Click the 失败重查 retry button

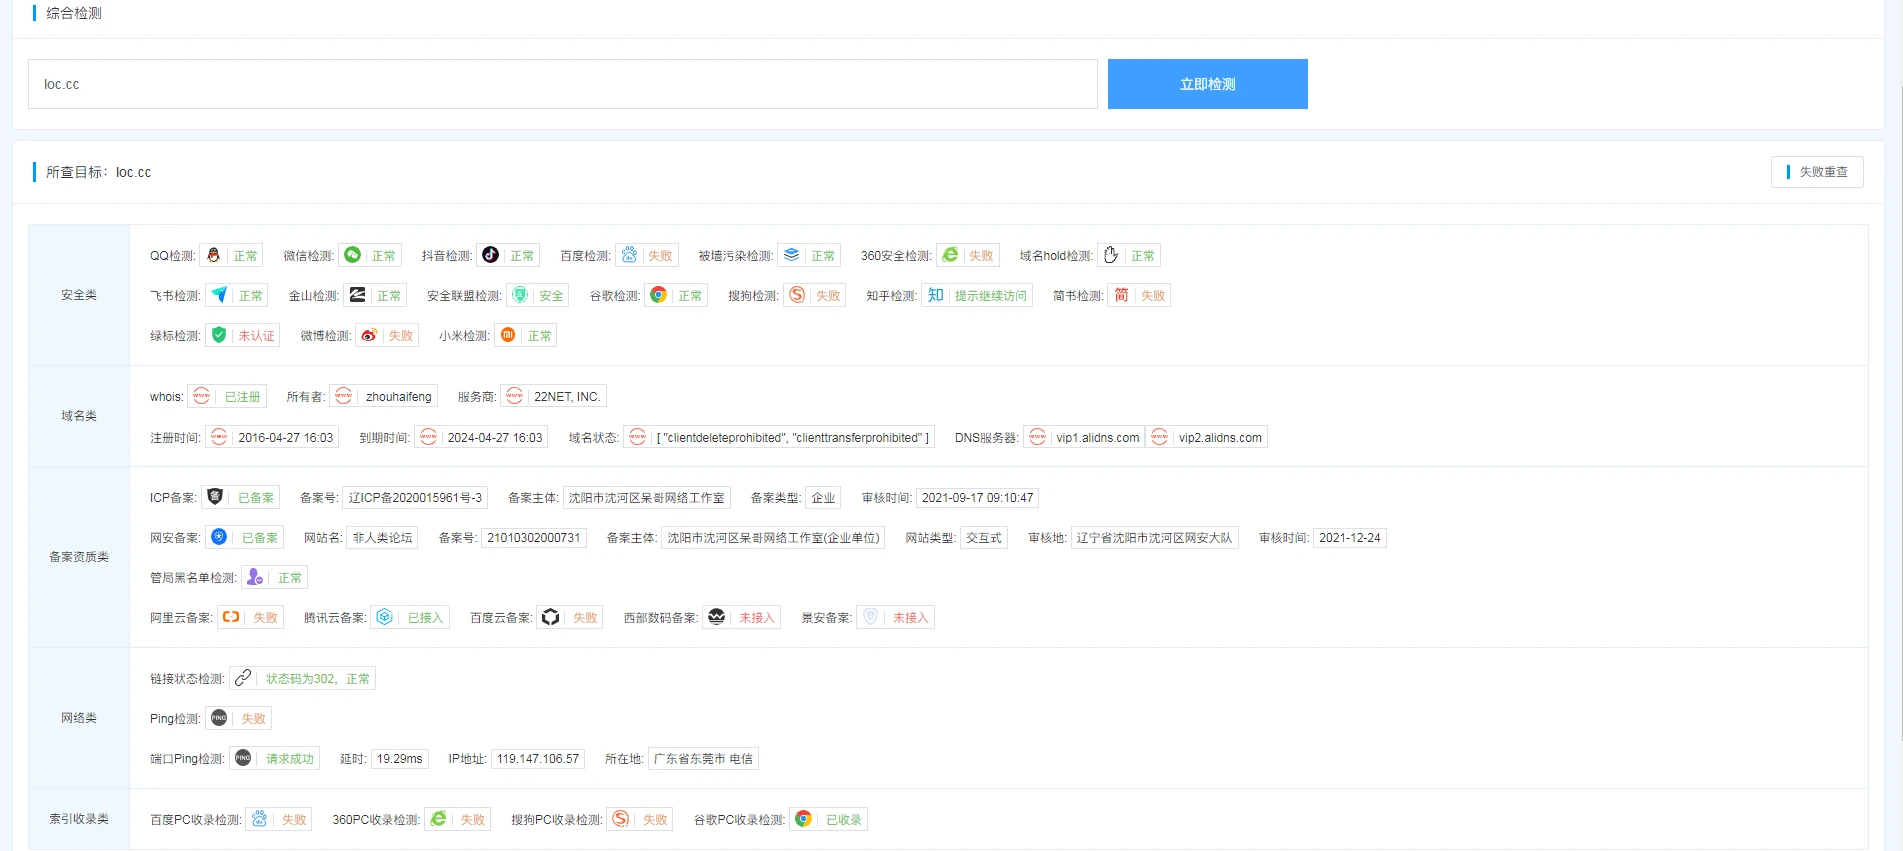(1817, 172)
